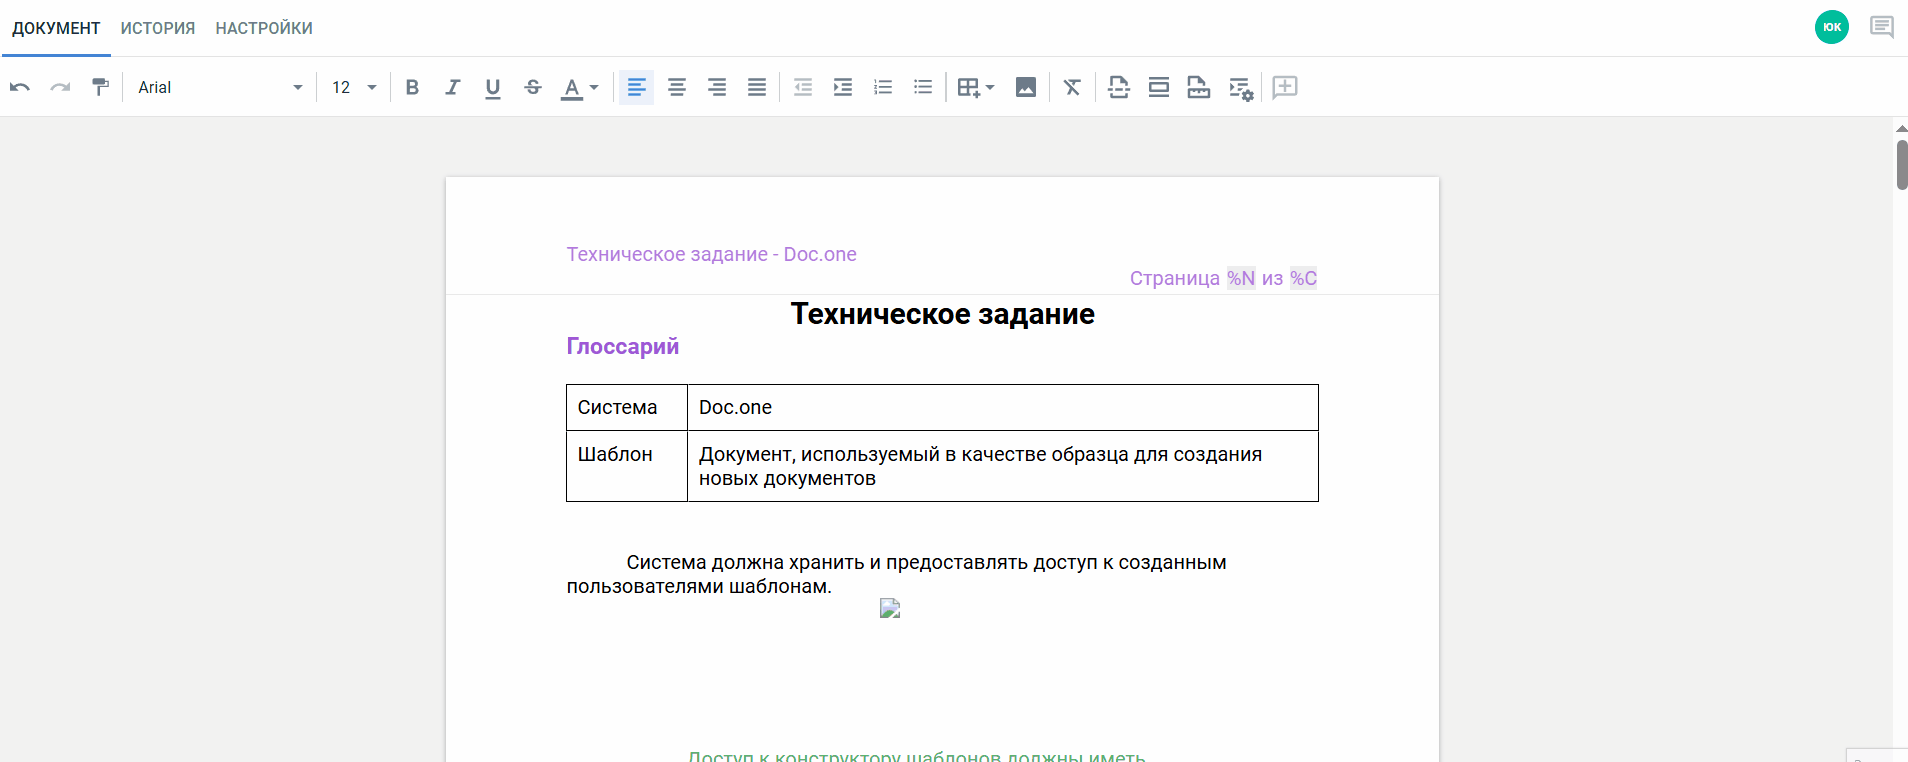Click the vertical scrollbar thumb
This screenshot has height=762, width=1908.
click(1902, 165)
